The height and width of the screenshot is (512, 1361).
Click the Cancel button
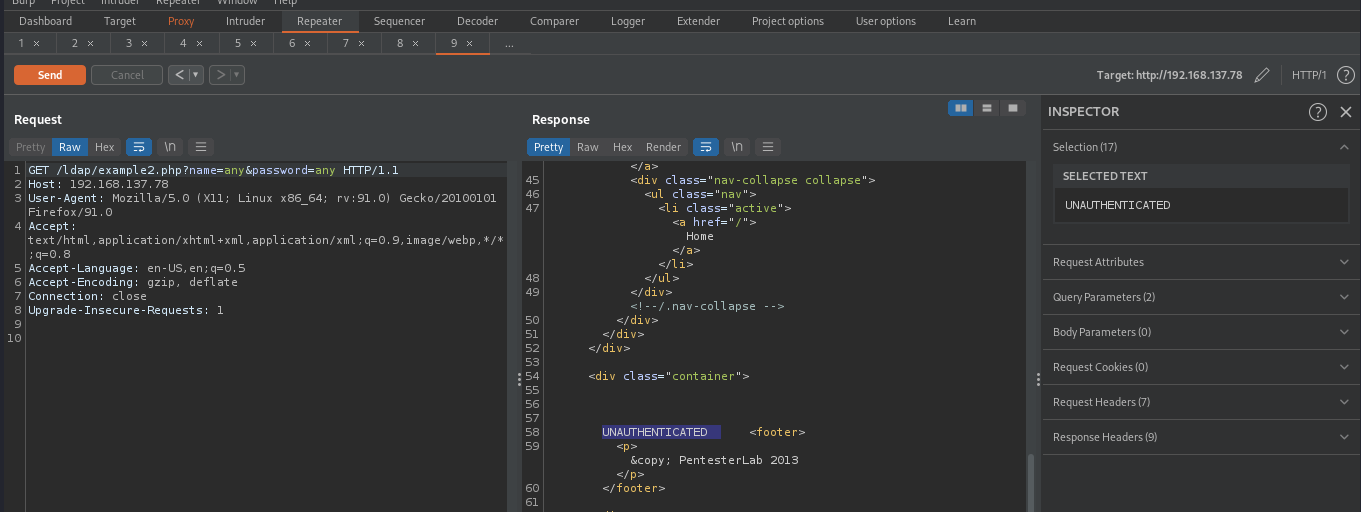tap(127, 75)
